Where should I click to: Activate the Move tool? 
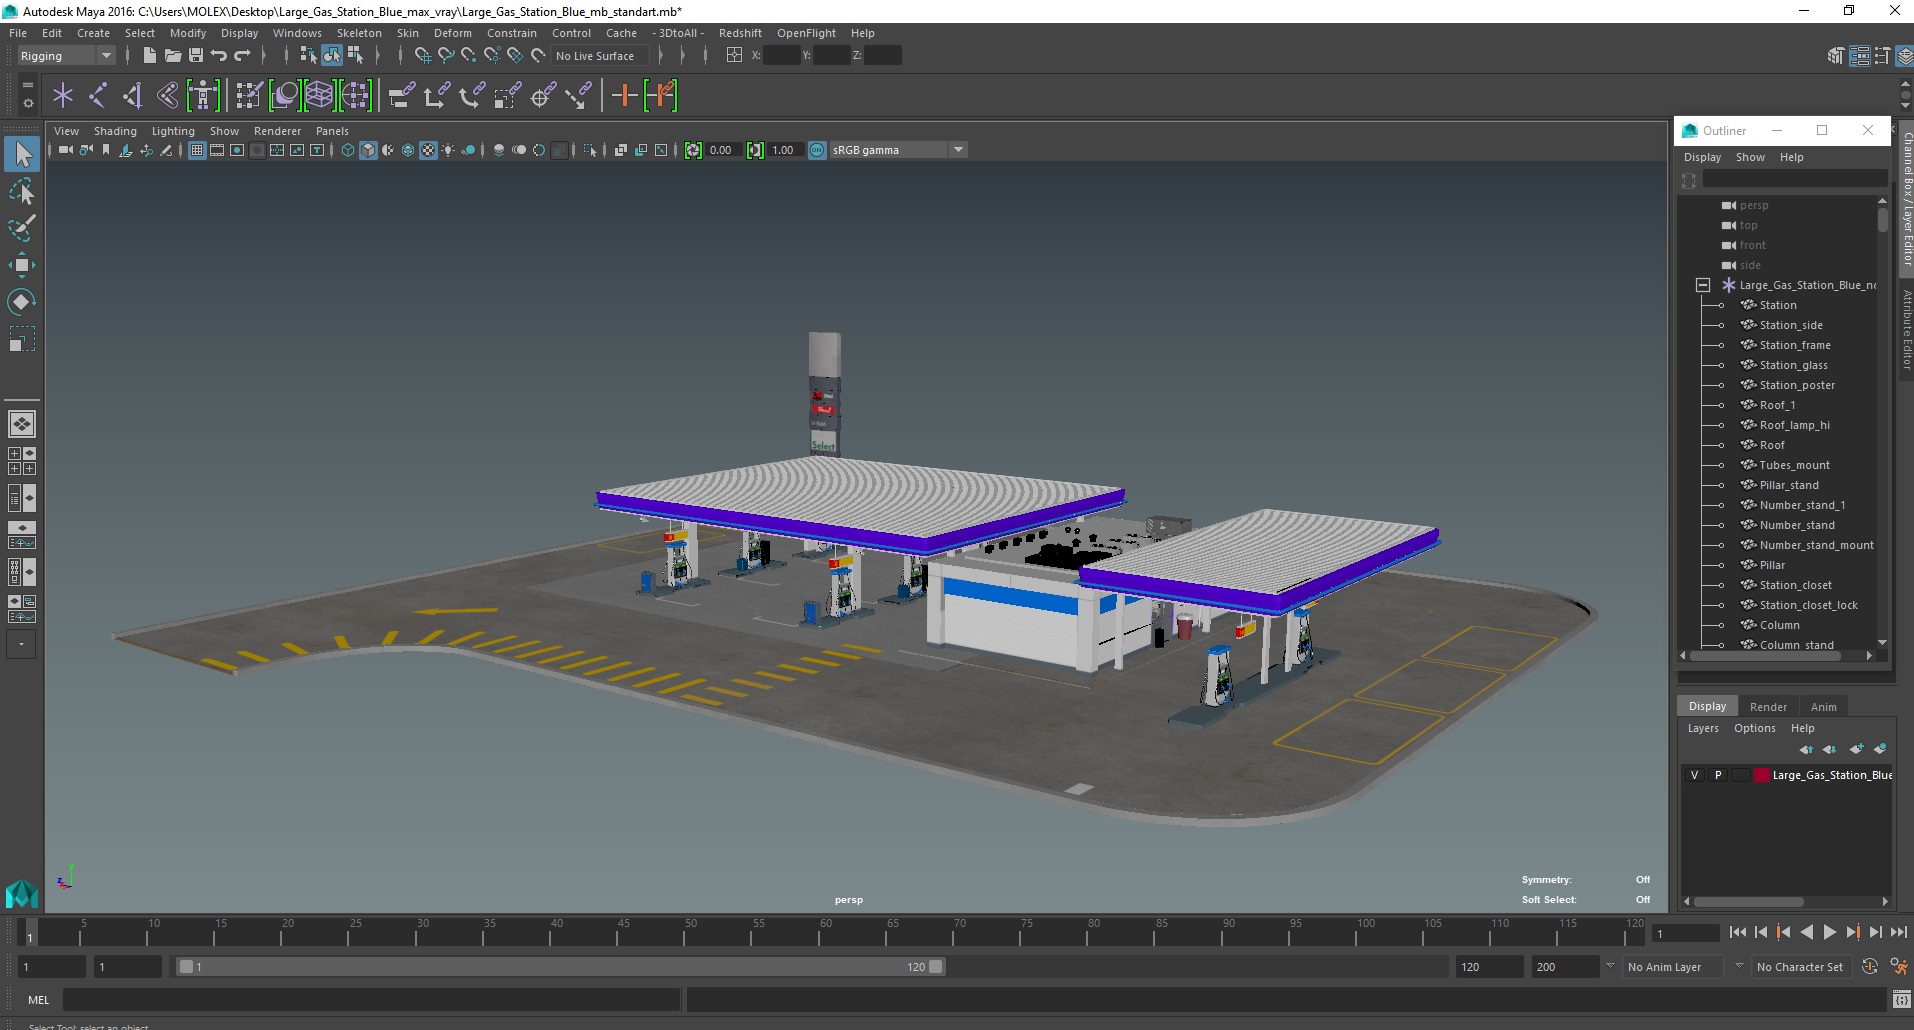pyautogui.click(x=22, y=265)
